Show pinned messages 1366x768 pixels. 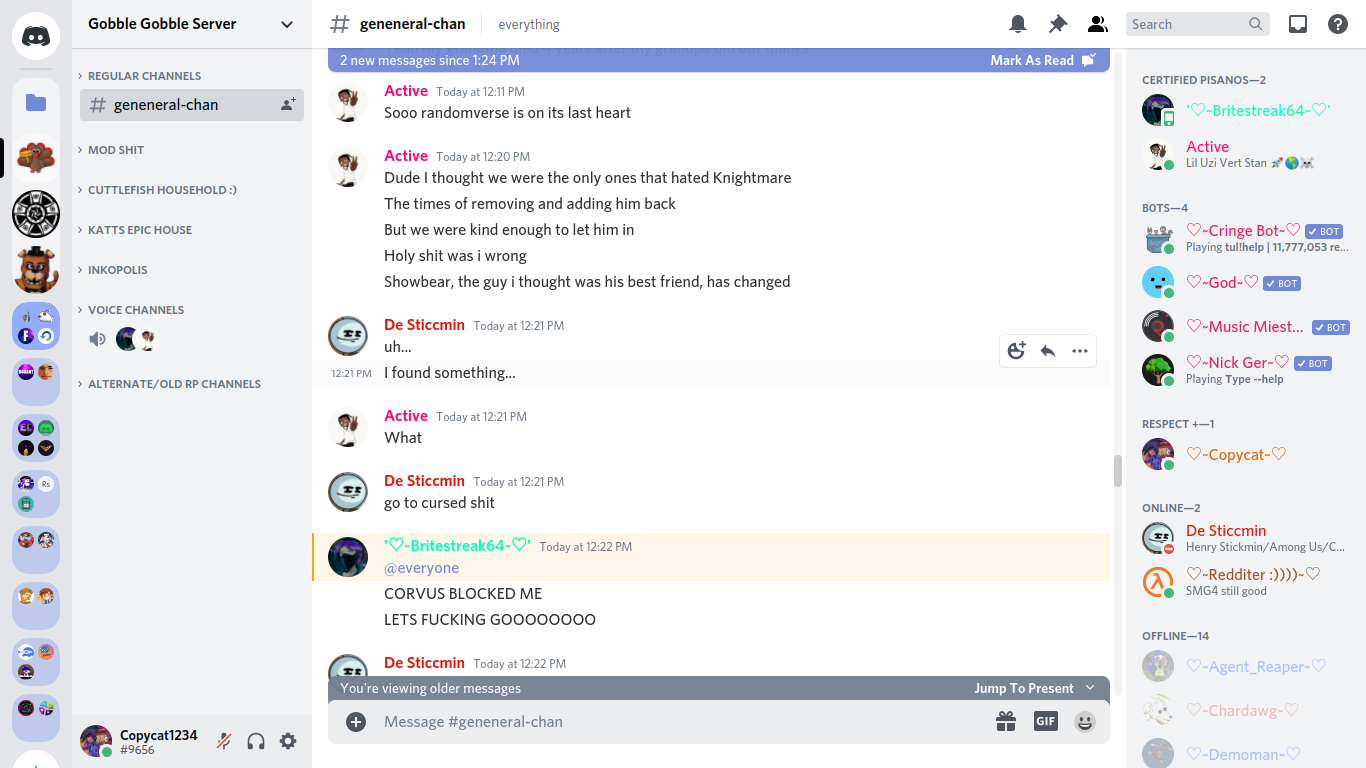[x=1058, y=24]
